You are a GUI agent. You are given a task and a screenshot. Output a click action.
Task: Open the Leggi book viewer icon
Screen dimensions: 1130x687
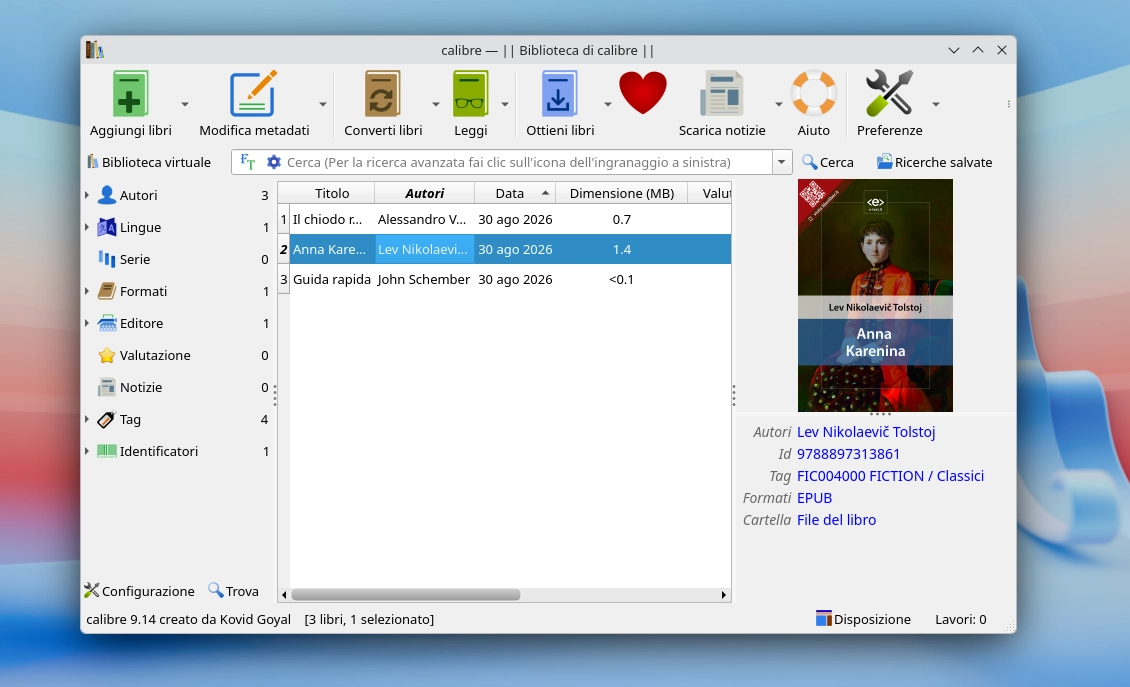click(x=471, y=94)
